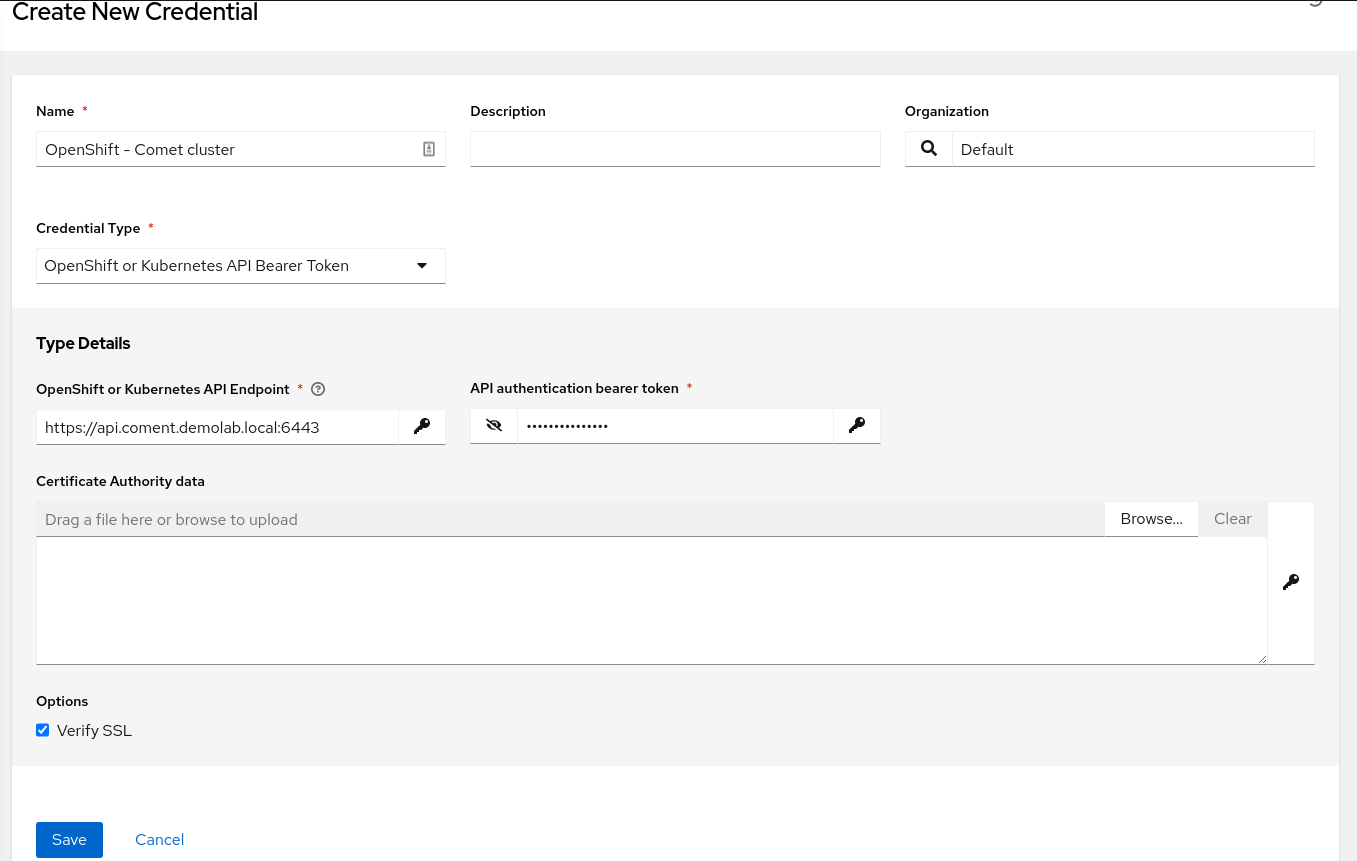The height and width of the screenshot is (861, 1357).
Task: Click the 'Options' label
Action: point(62,701)
